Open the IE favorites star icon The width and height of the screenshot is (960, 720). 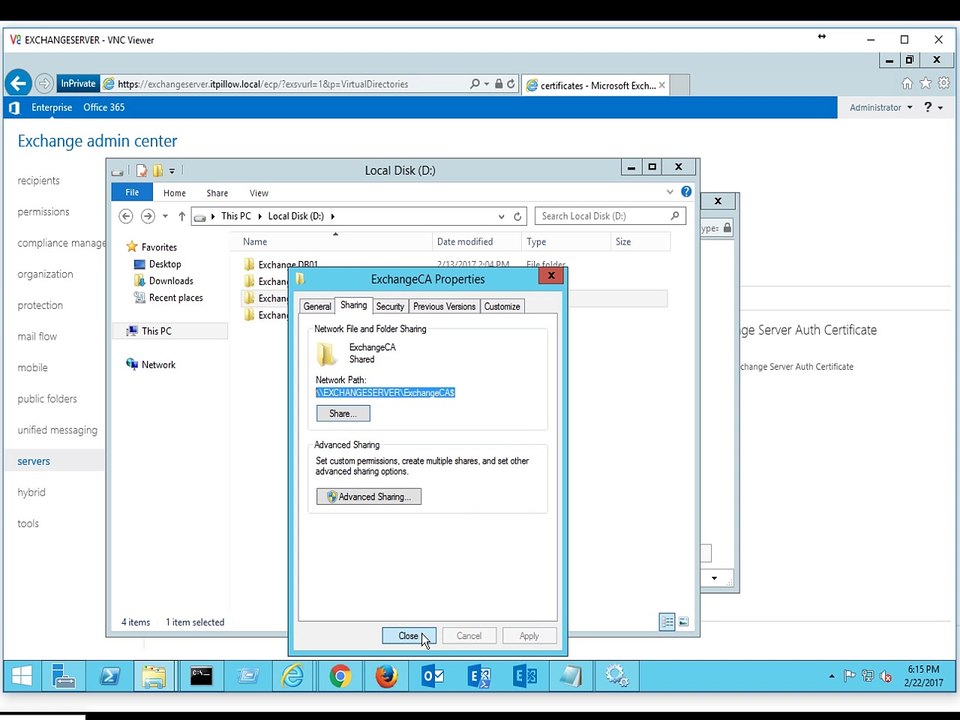tap(926, 83)
